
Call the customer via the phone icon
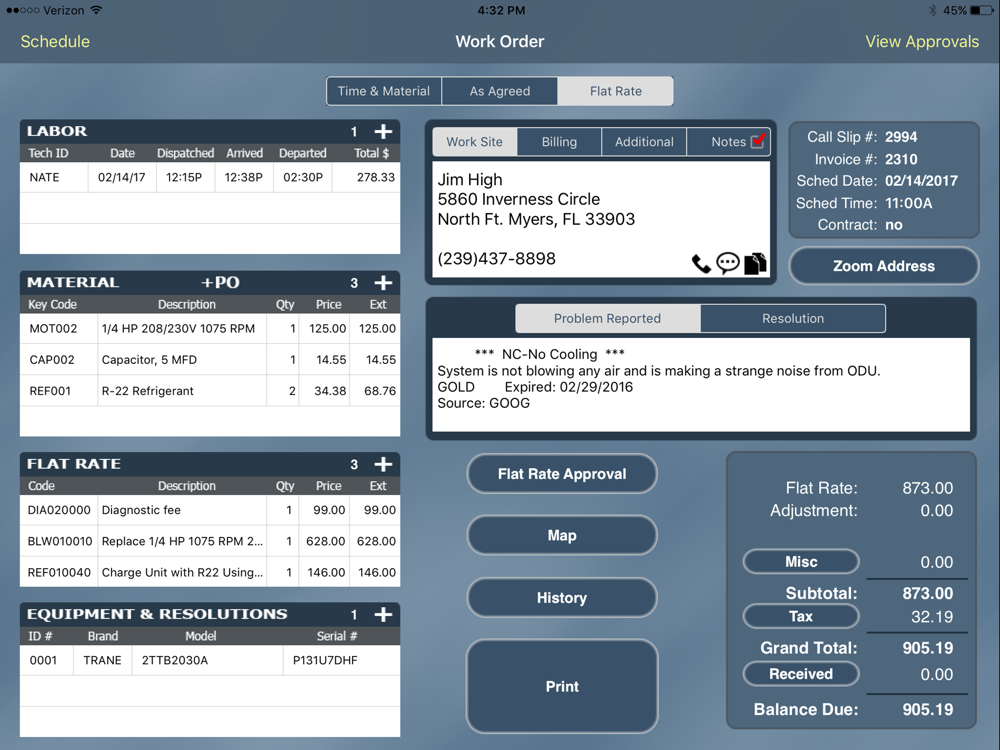coord(701,263)
